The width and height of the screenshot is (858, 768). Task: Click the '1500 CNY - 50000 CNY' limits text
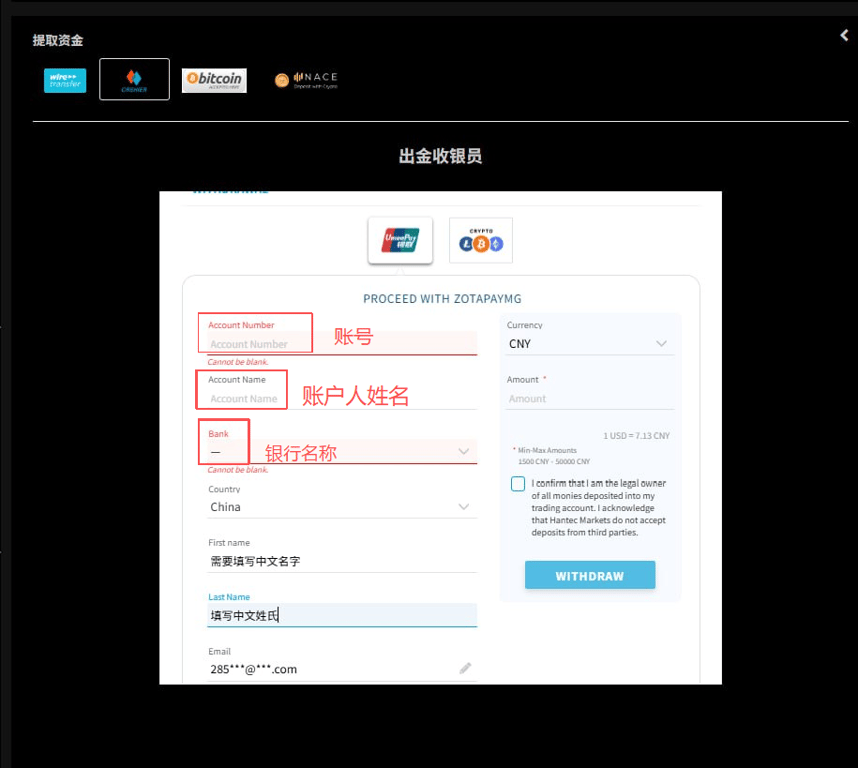(x=554, y=462)
